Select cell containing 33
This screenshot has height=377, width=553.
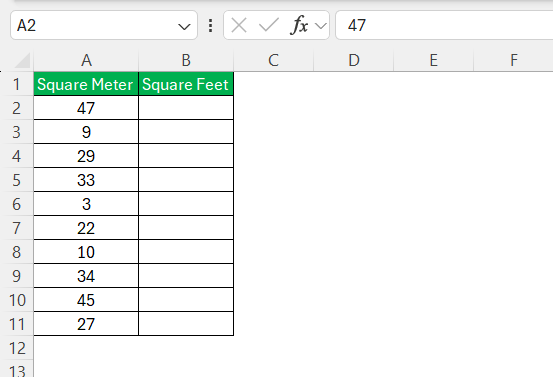pyautogui.click(x=86, y=180)
